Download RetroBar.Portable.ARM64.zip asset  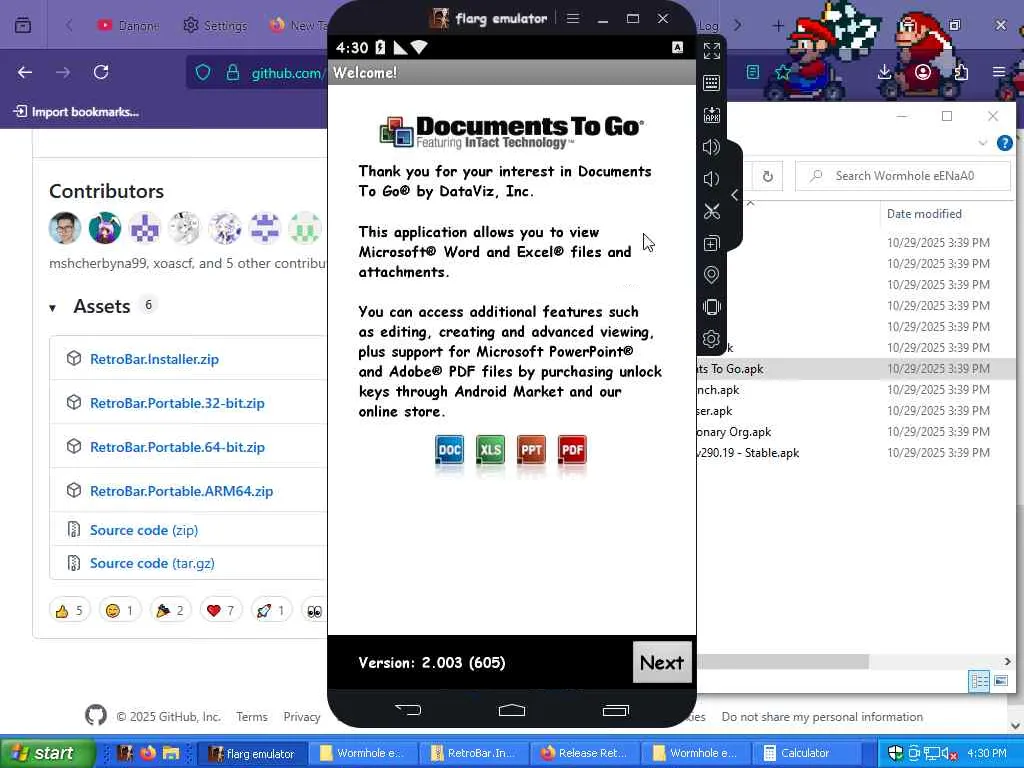tap(182, 491)
